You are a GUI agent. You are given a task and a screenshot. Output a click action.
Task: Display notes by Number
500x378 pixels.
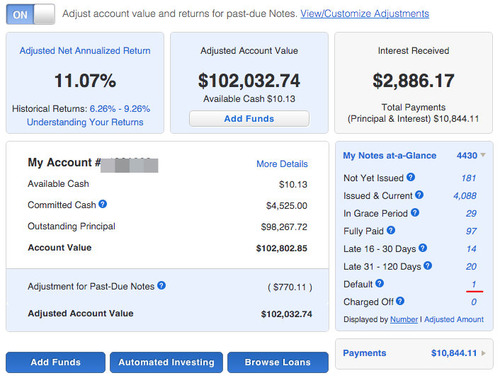[404, 320]
